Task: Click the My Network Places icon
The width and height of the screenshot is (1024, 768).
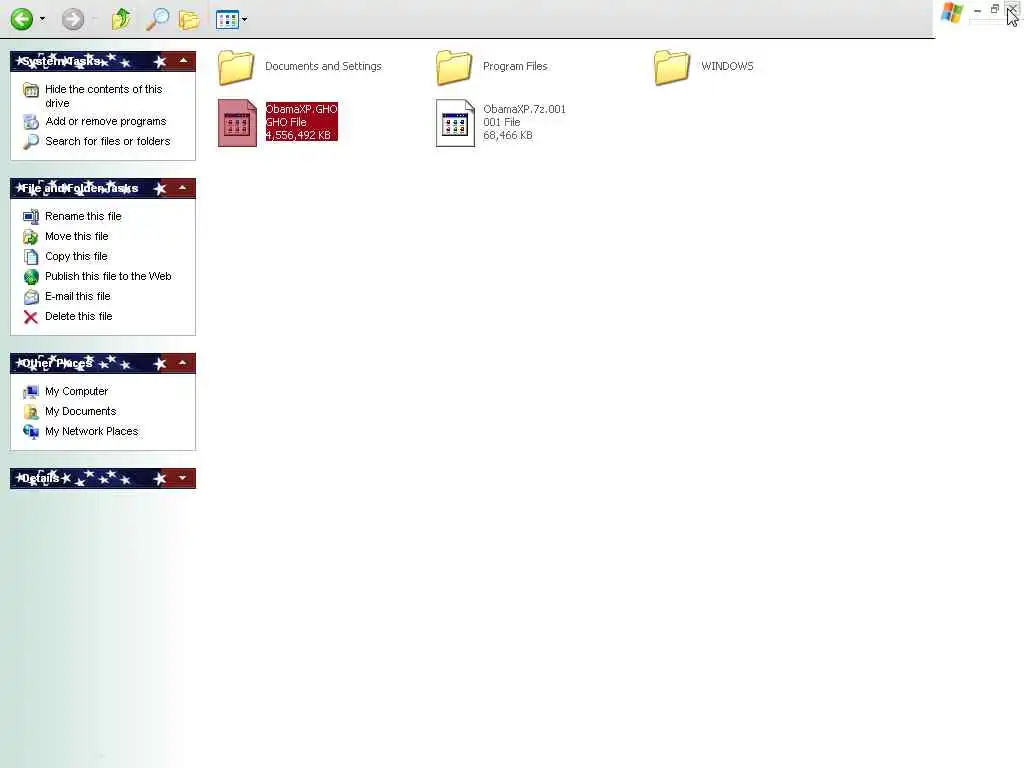Action: click(x=31, y=432)
